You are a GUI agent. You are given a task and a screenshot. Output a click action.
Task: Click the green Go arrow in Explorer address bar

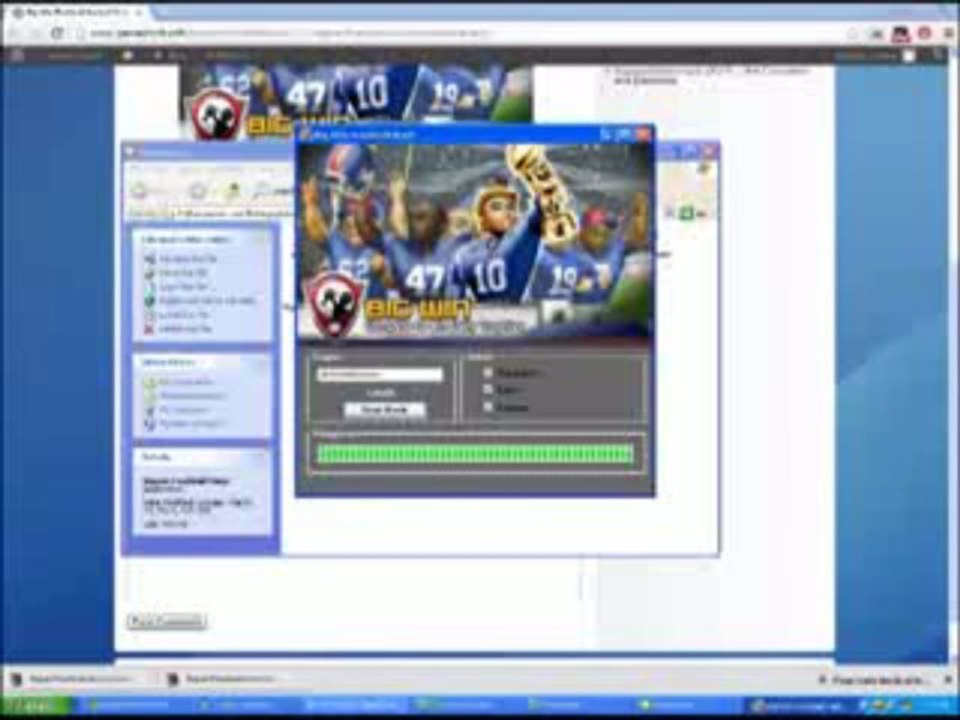(x=687, y=213)
